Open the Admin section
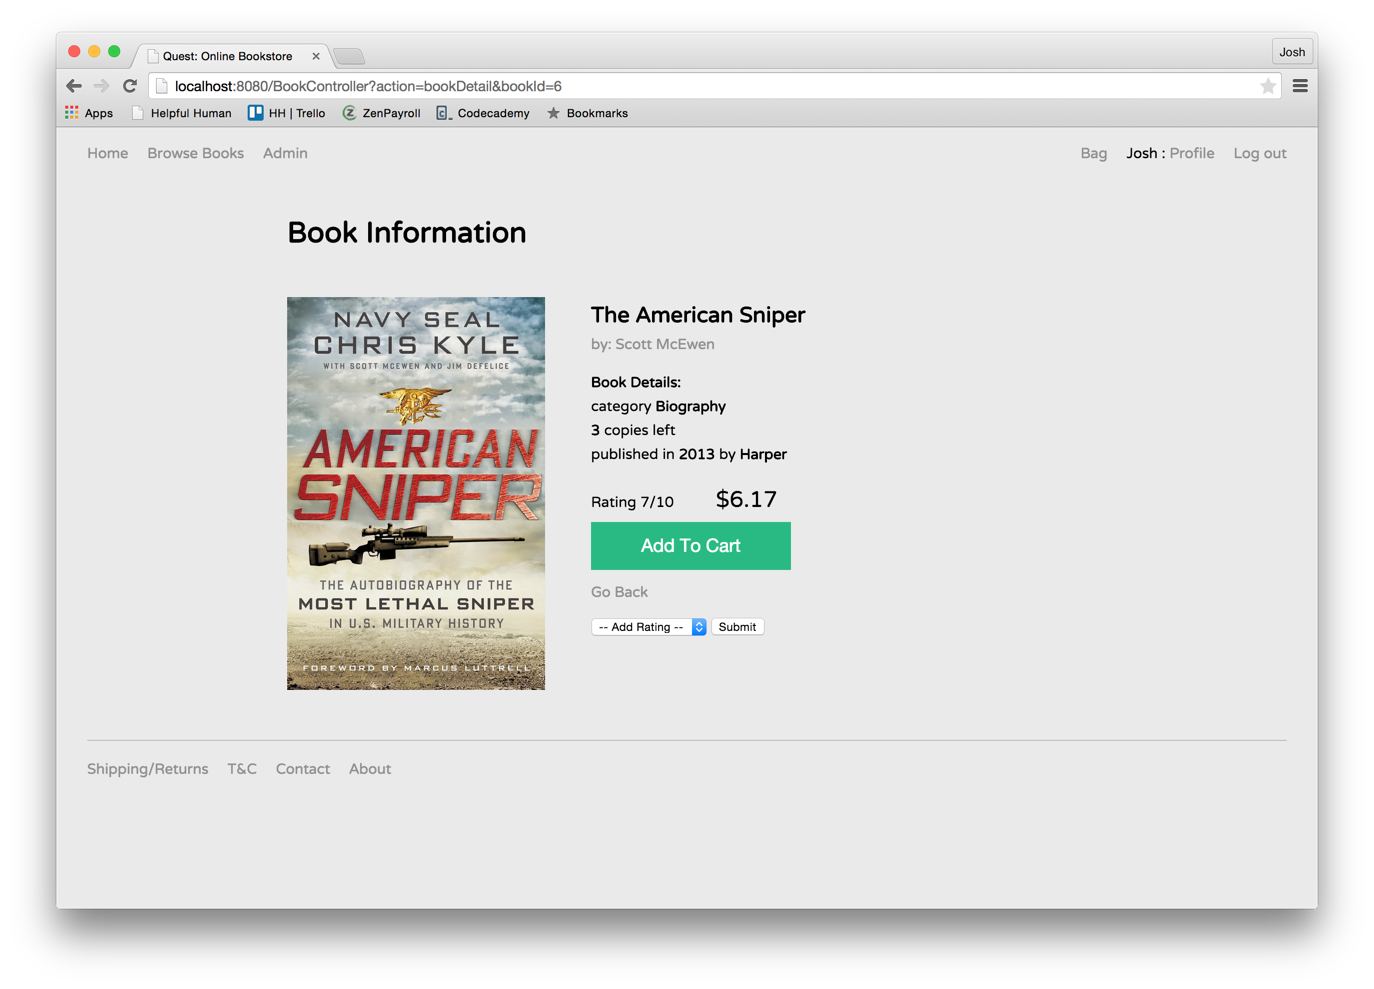This screenshot has width=1374, height=989. [x=285, y=153]
